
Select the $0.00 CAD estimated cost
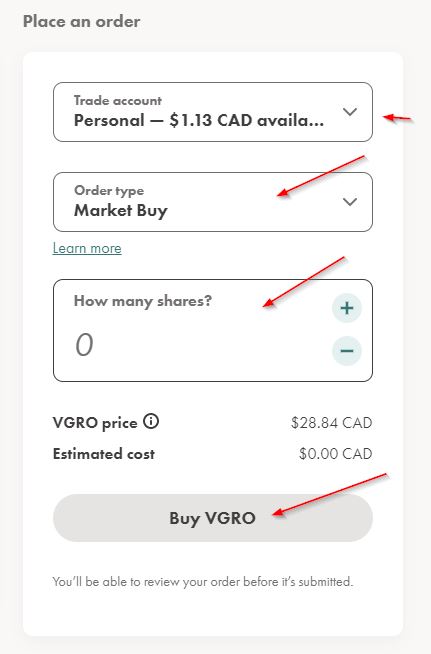tap(335, 454)
